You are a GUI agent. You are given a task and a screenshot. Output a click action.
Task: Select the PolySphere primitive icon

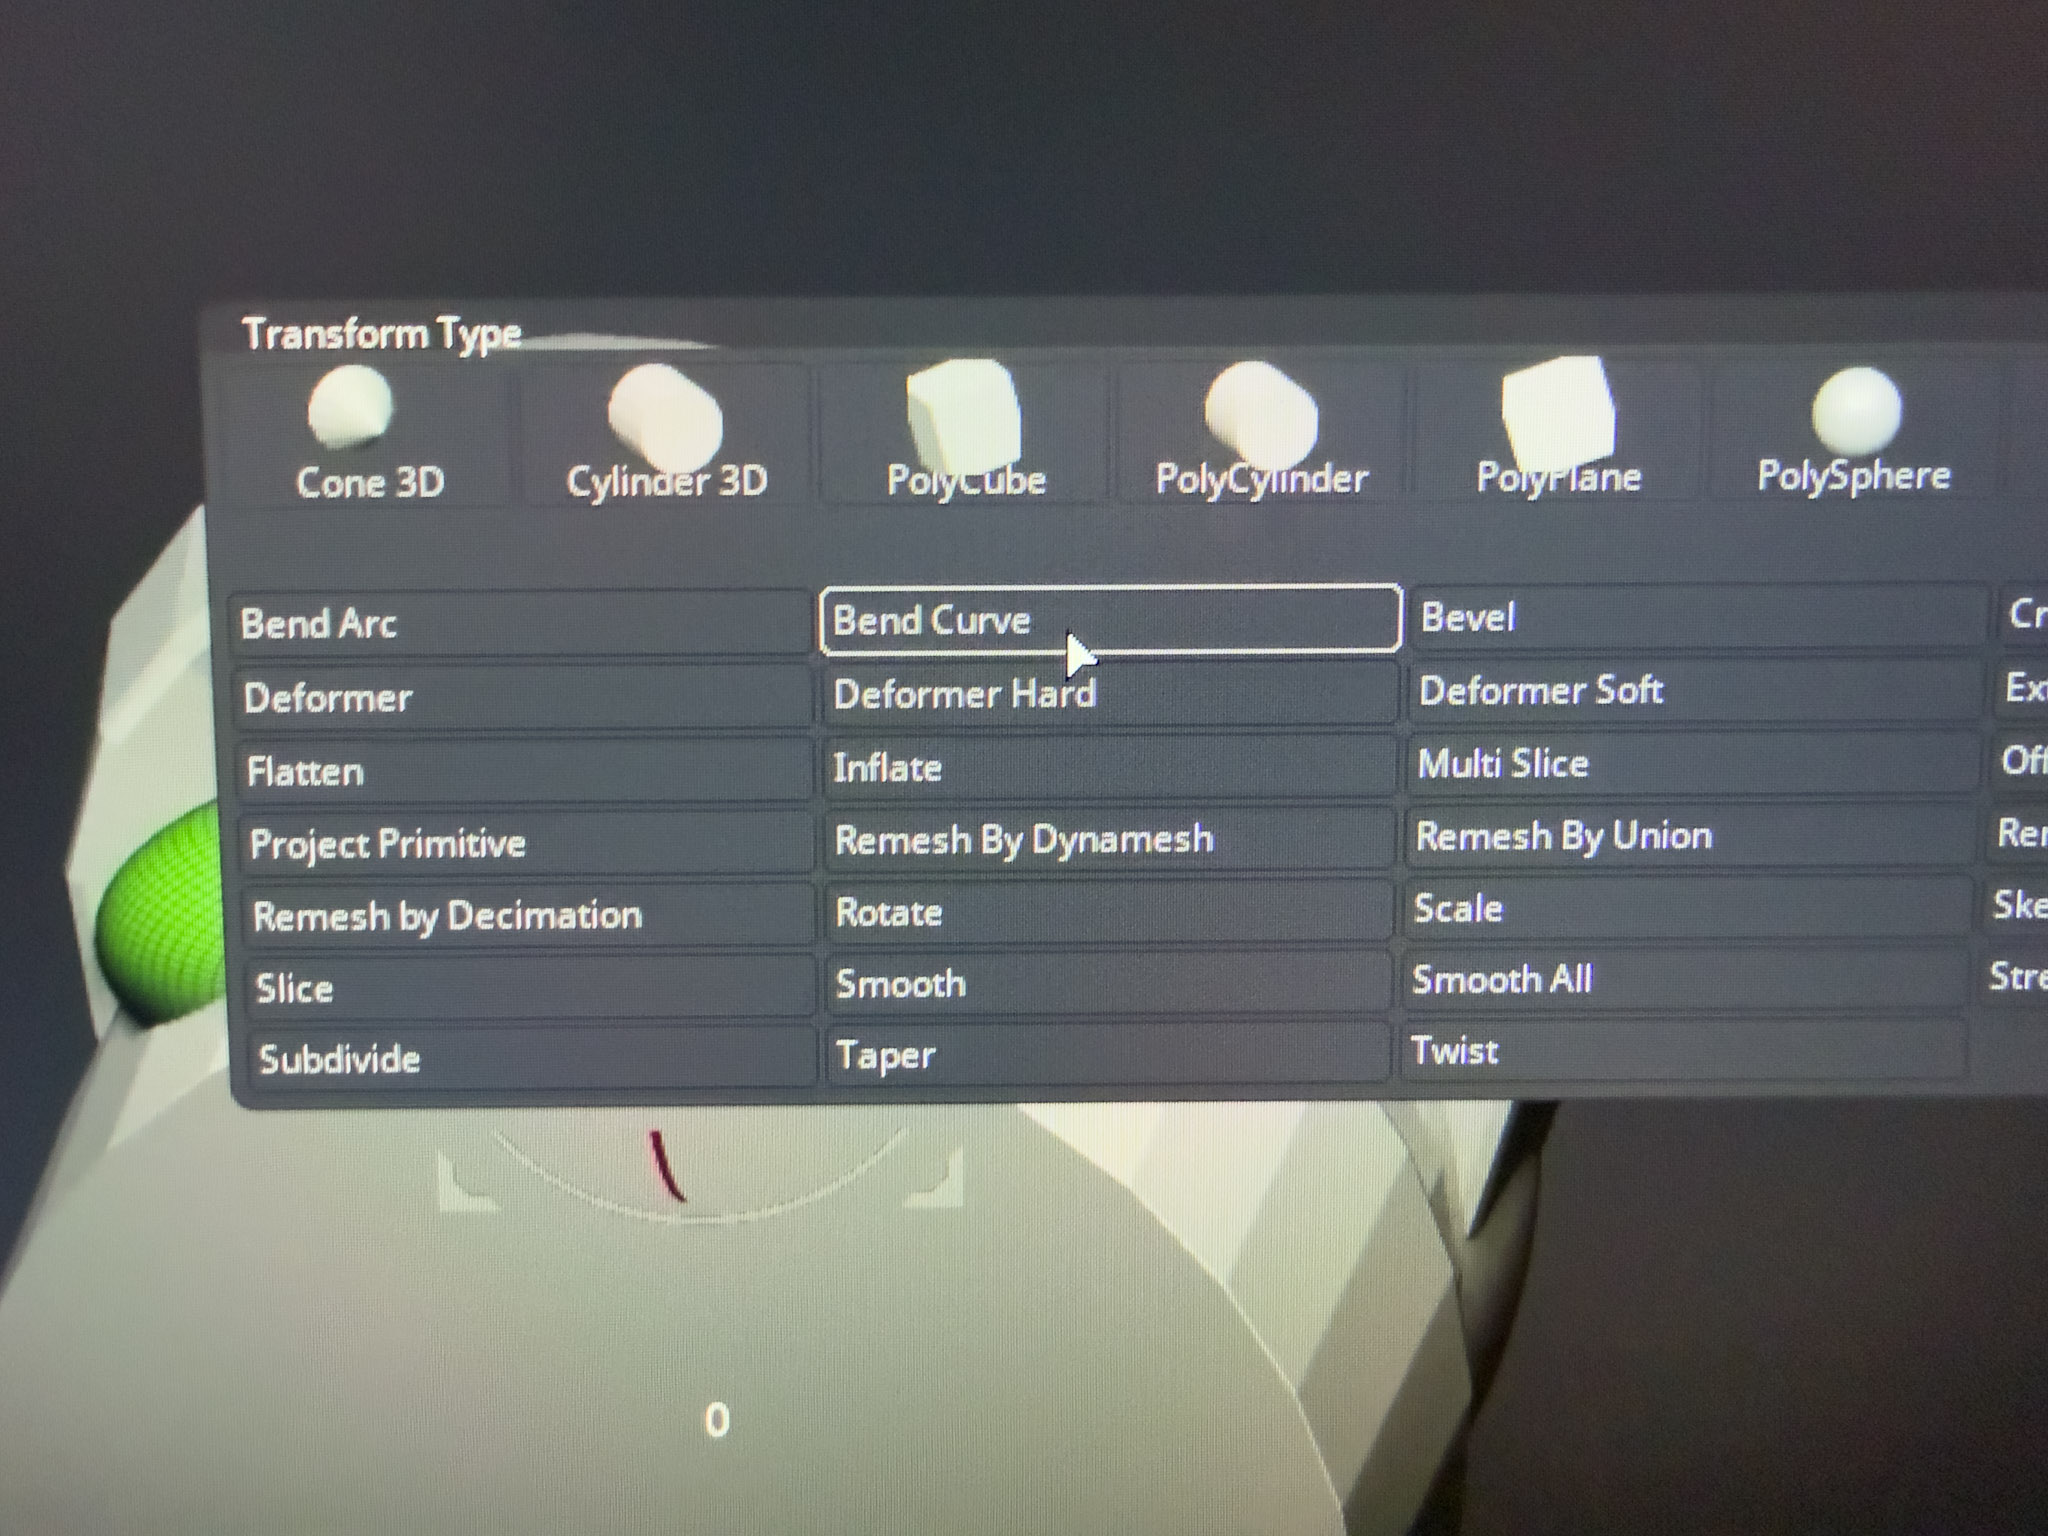pyautogui.click(x=1855, y=412)
